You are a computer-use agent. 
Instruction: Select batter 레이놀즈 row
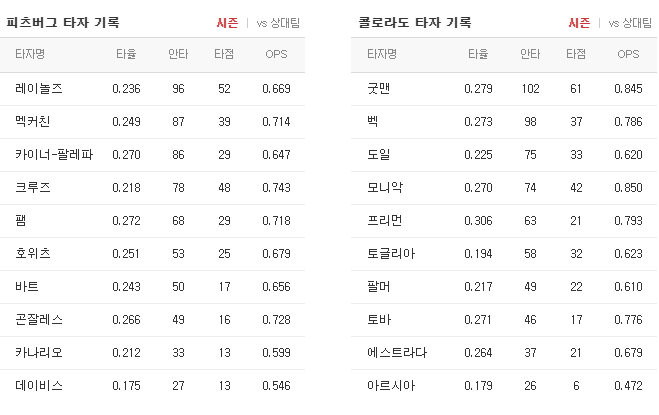(152, 89)
